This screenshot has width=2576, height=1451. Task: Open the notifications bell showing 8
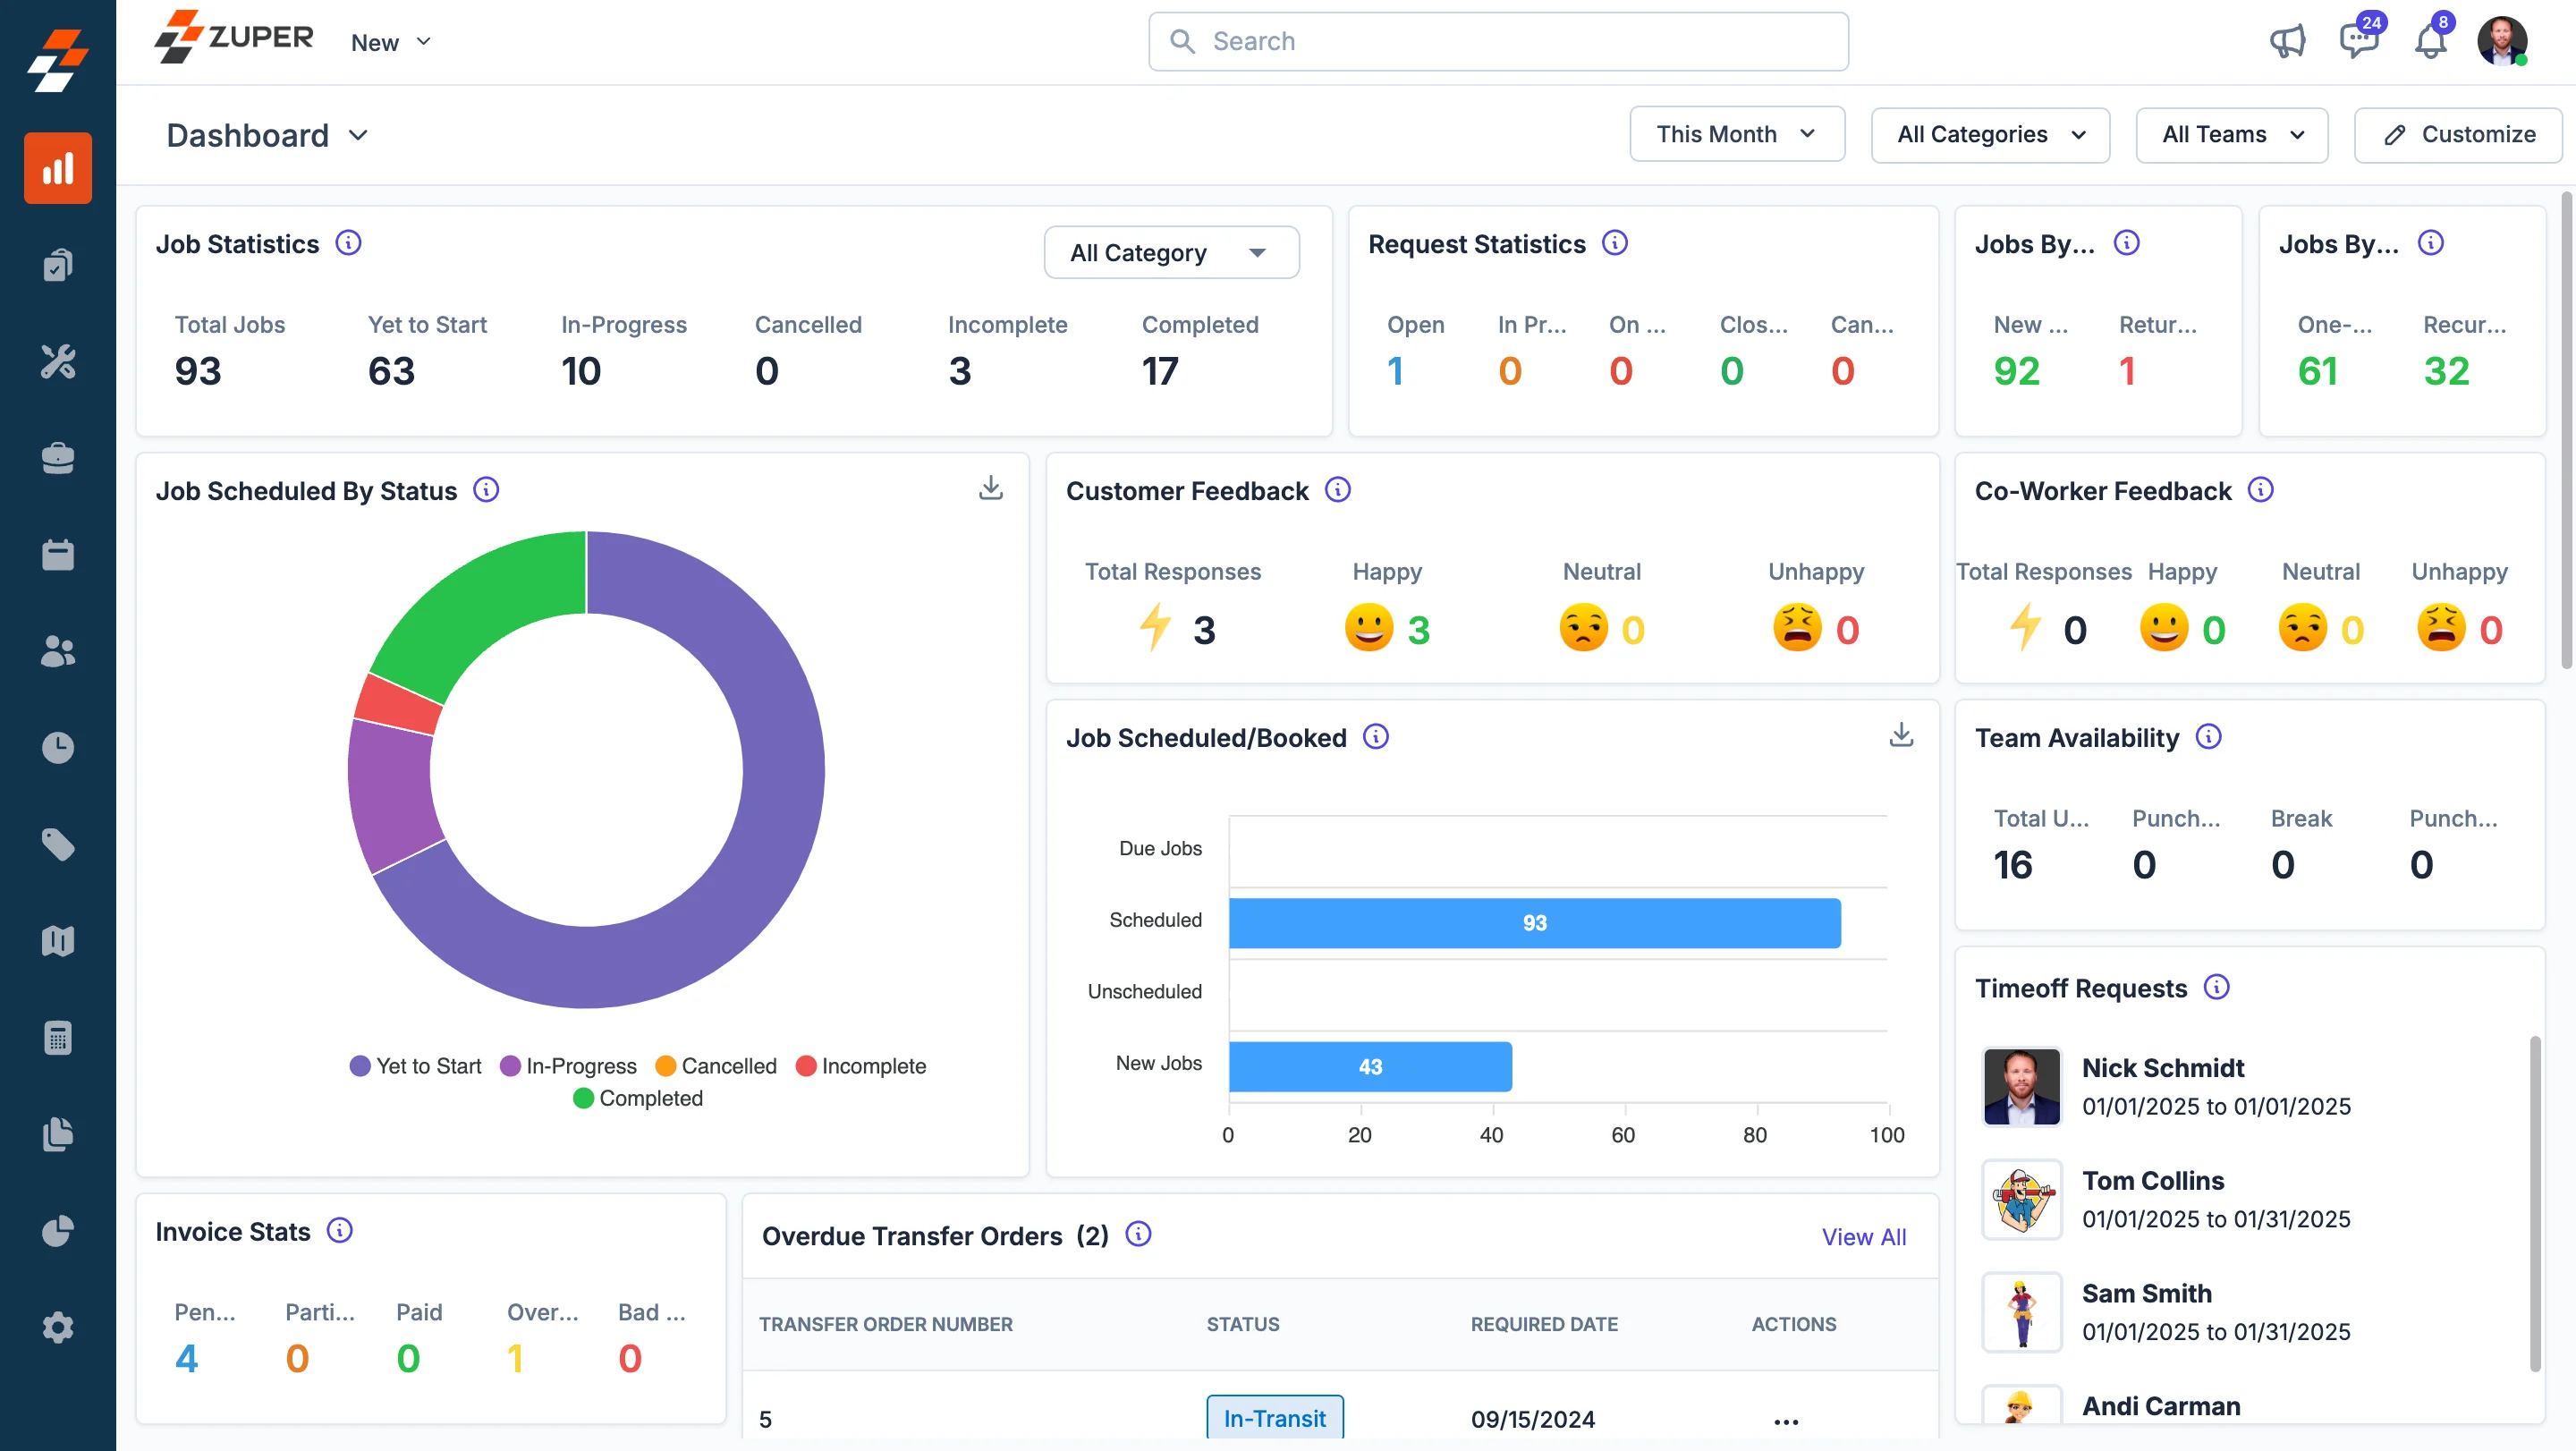tap(2430, 42)
